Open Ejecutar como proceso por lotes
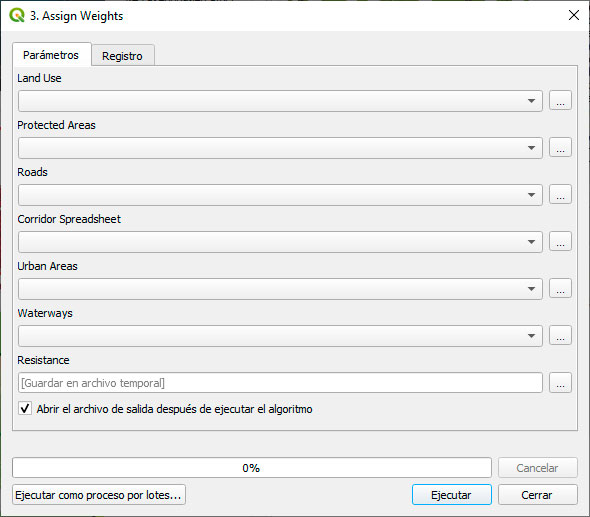Screen dimensions: 590x517 [x=99, y=495]
